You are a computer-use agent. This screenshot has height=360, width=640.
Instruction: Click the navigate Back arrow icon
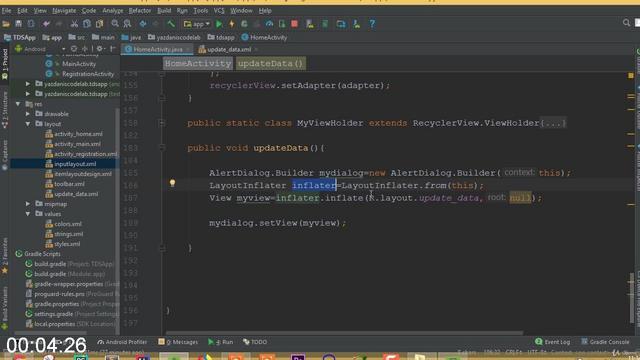pos(143,24)
